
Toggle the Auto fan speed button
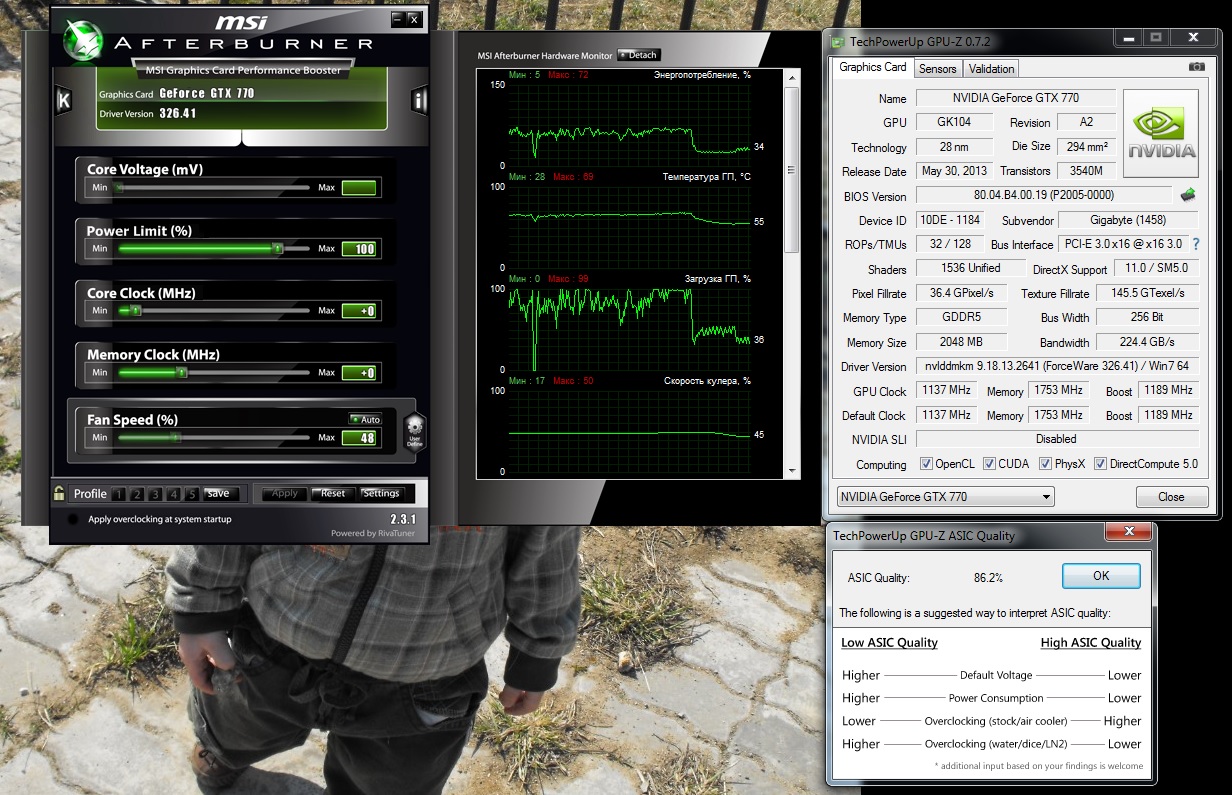click(365, 420)
